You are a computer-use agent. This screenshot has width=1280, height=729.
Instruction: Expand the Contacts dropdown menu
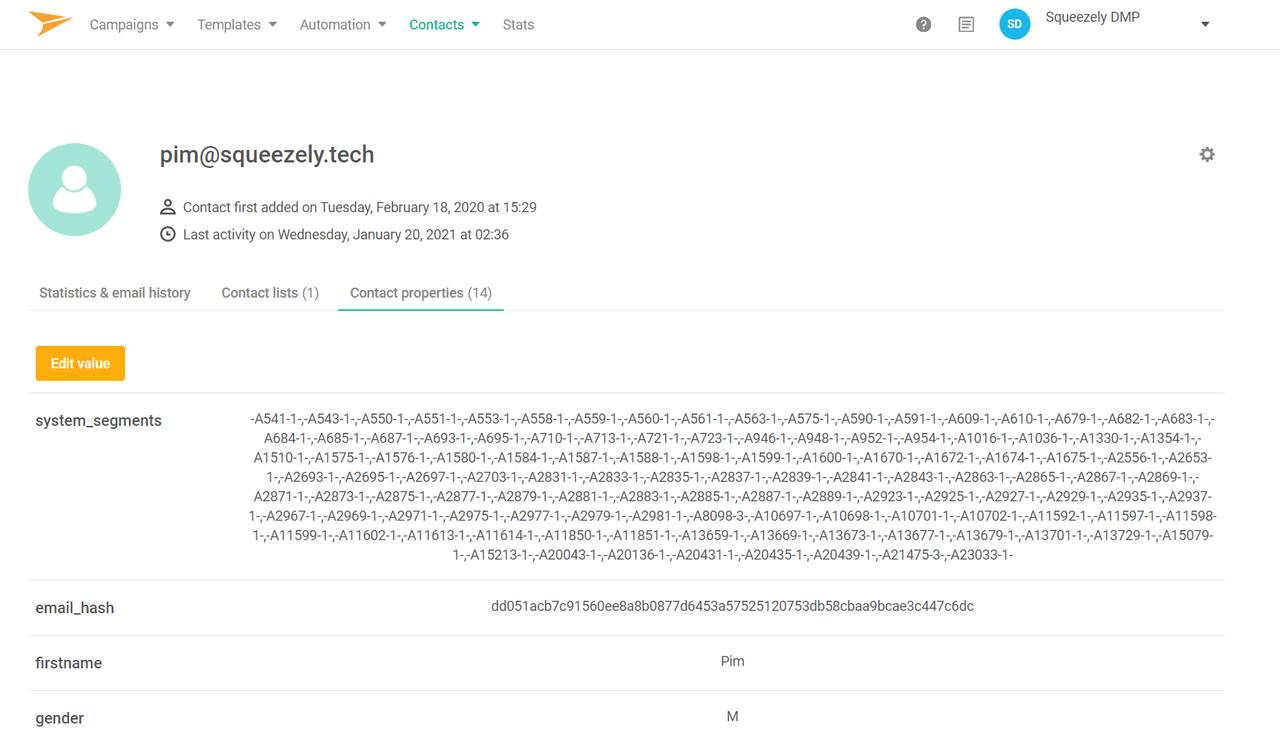[444, 25]
